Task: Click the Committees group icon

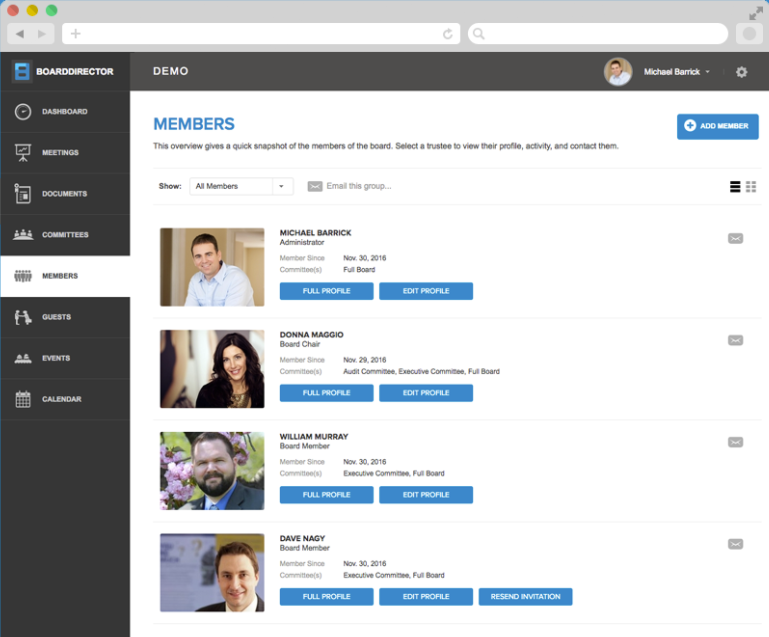Action: tap(23, 234)
